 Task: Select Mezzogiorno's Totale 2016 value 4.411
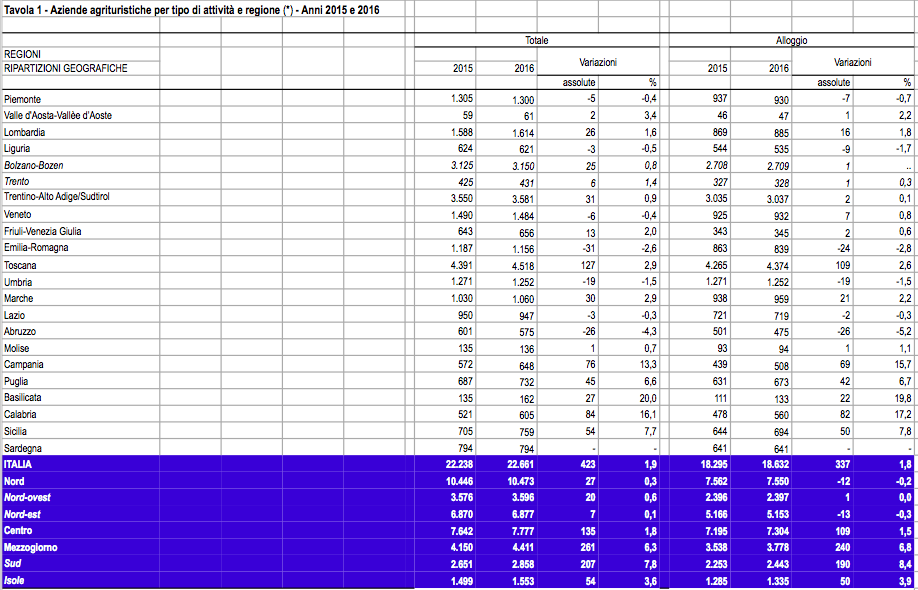tap(523, 548)
